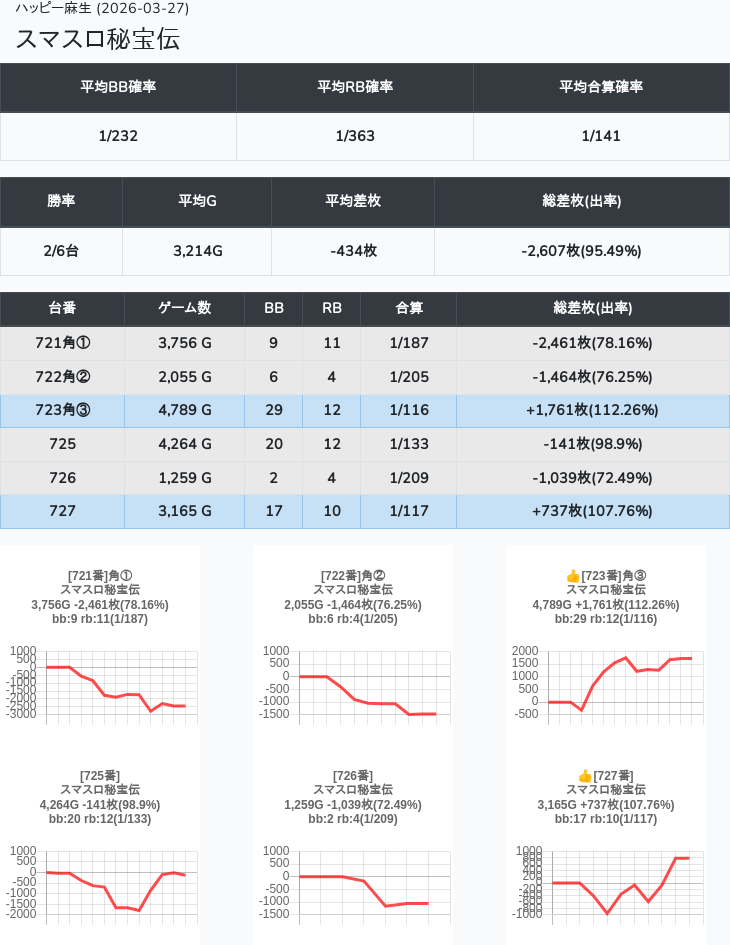Screen dimensions: 730x945
Task: Select the 727 machine number table cell
Action: click(x=62, y=511)
